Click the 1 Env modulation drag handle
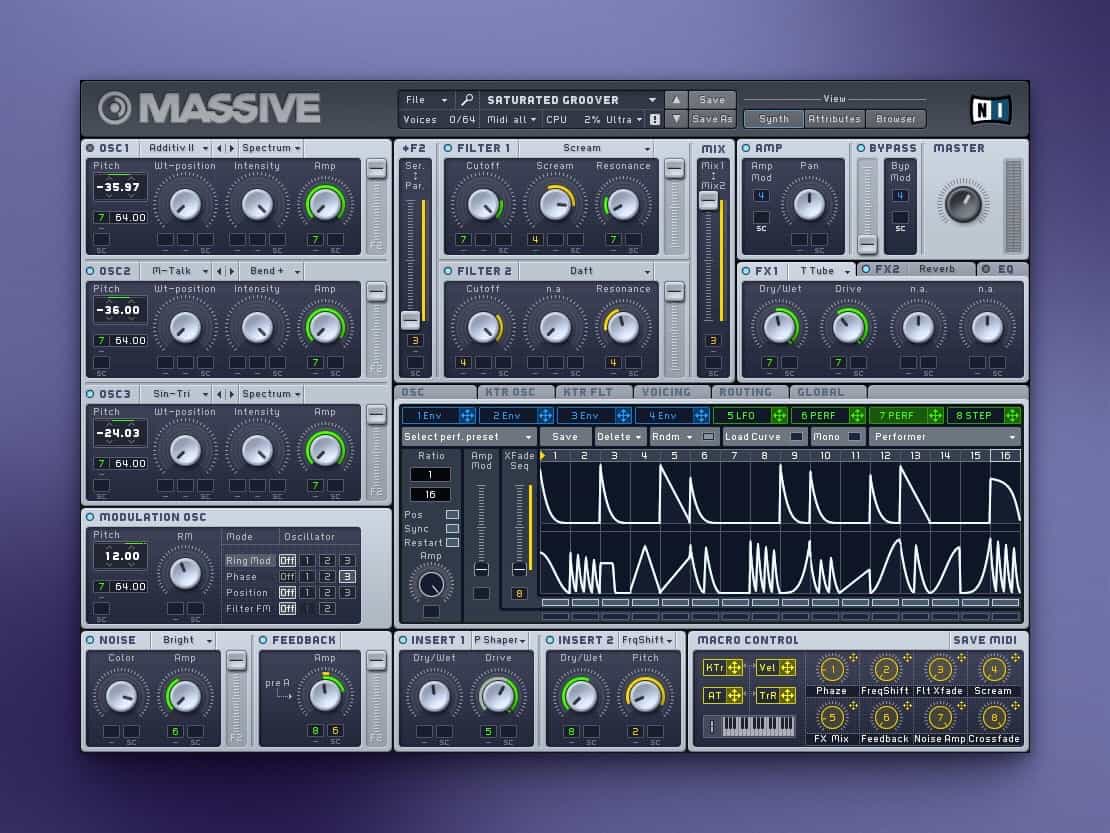1110x833 pixels. point(467,415)
